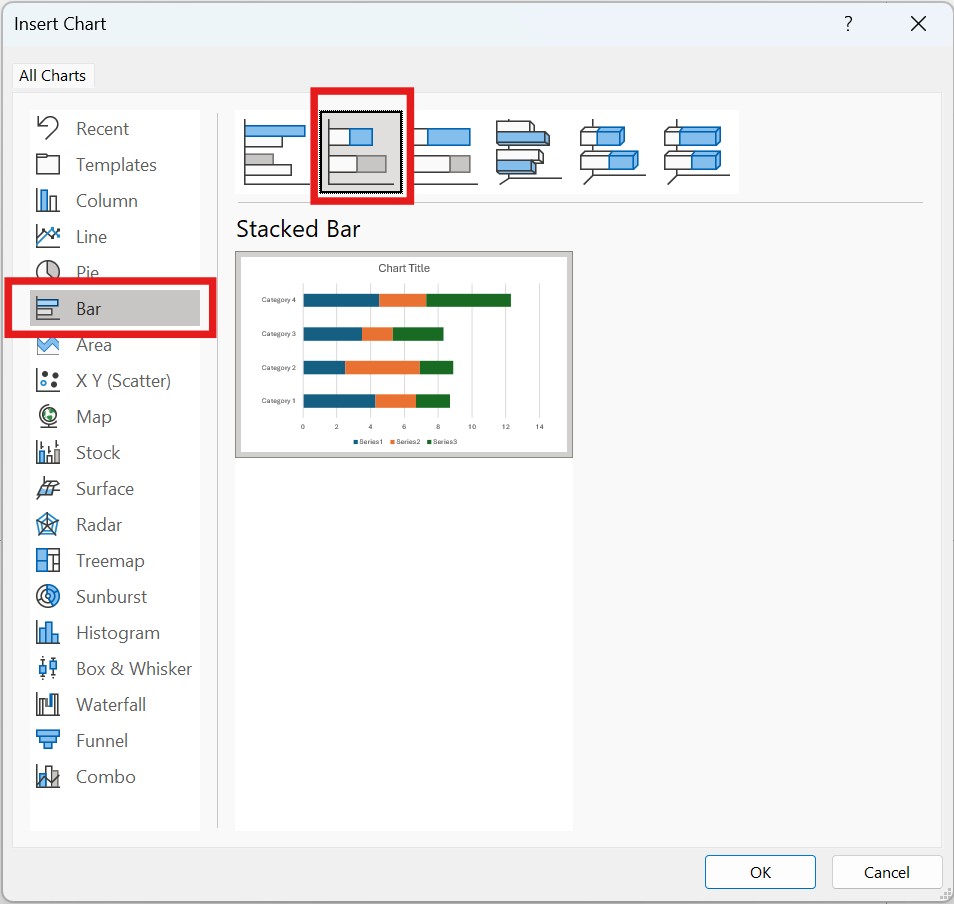
Task: Click the Map chart globe icon
Action: [47, 416]
